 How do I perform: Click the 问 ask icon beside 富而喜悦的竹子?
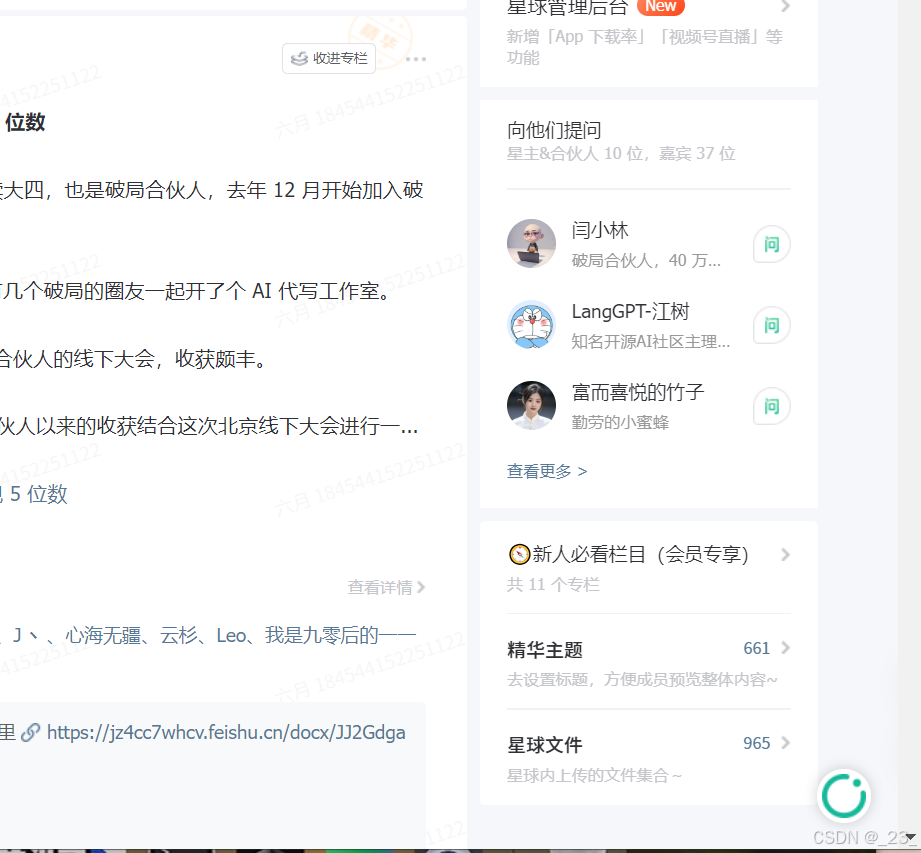click(770, 406)
